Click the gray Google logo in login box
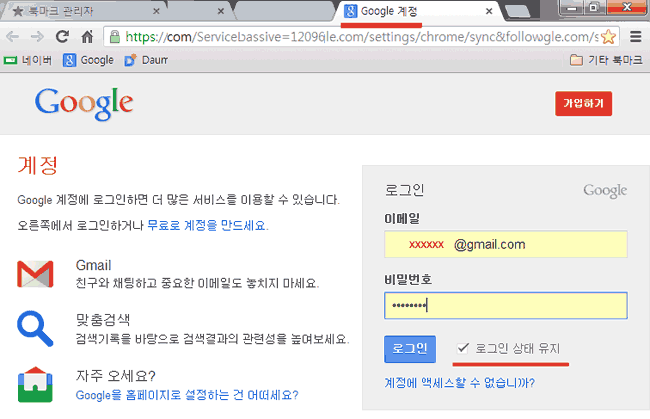650x419 pixels. click(605, 191)
